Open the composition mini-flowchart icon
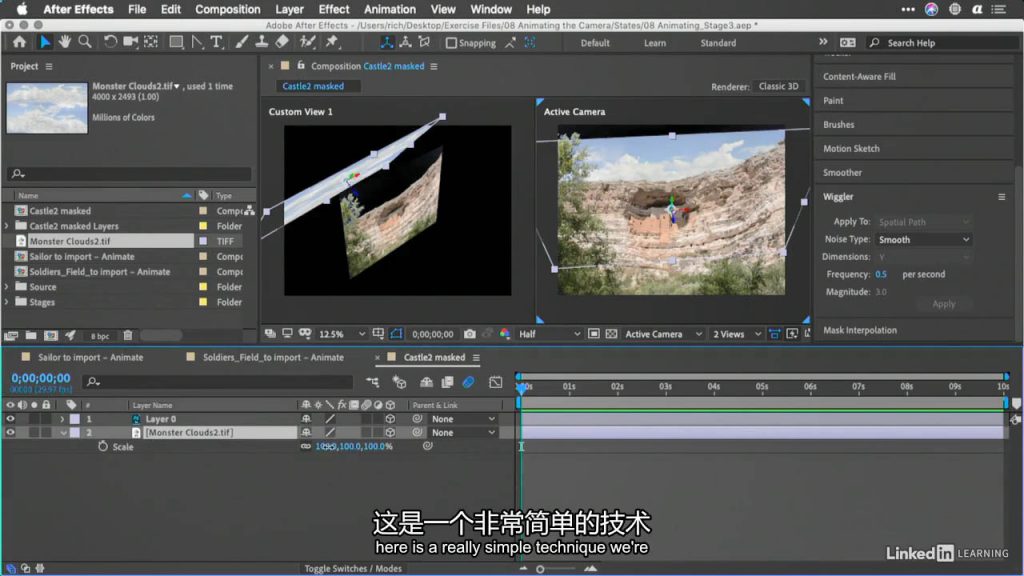The height and width of the screenshot is (576, 1024). coord(372,382)
